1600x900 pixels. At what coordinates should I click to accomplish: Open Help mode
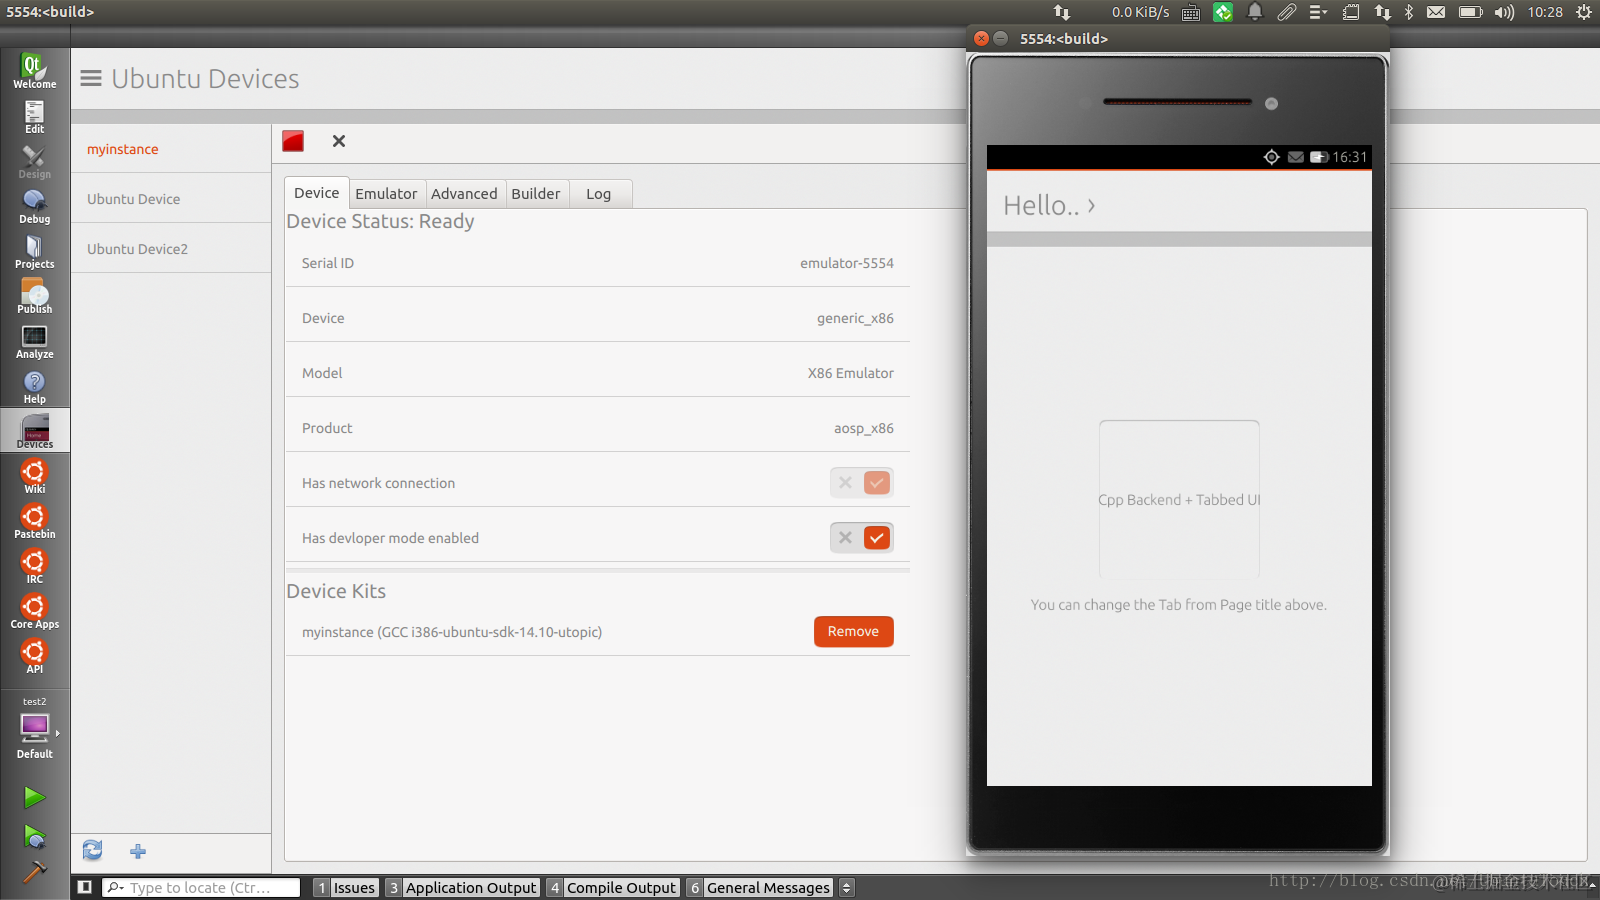click(x=34, y=386)
